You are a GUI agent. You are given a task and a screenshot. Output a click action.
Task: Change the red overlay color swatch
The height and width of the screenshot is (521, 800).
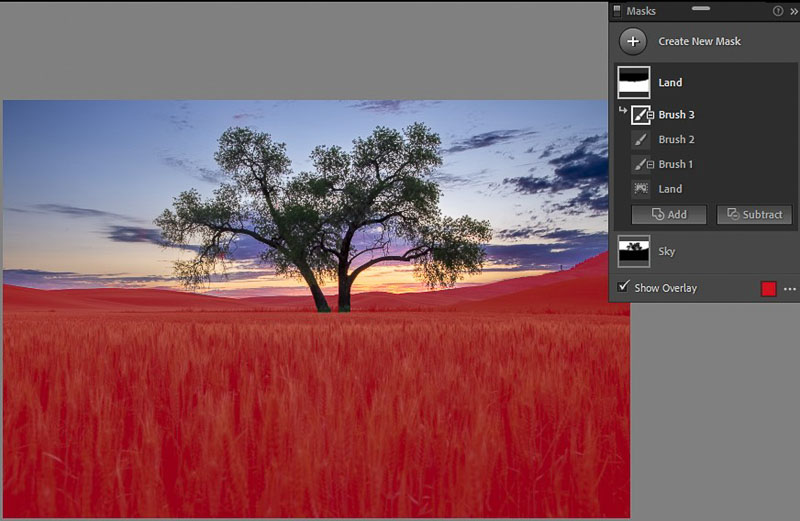pyautogui.click(x=768, y=288)
